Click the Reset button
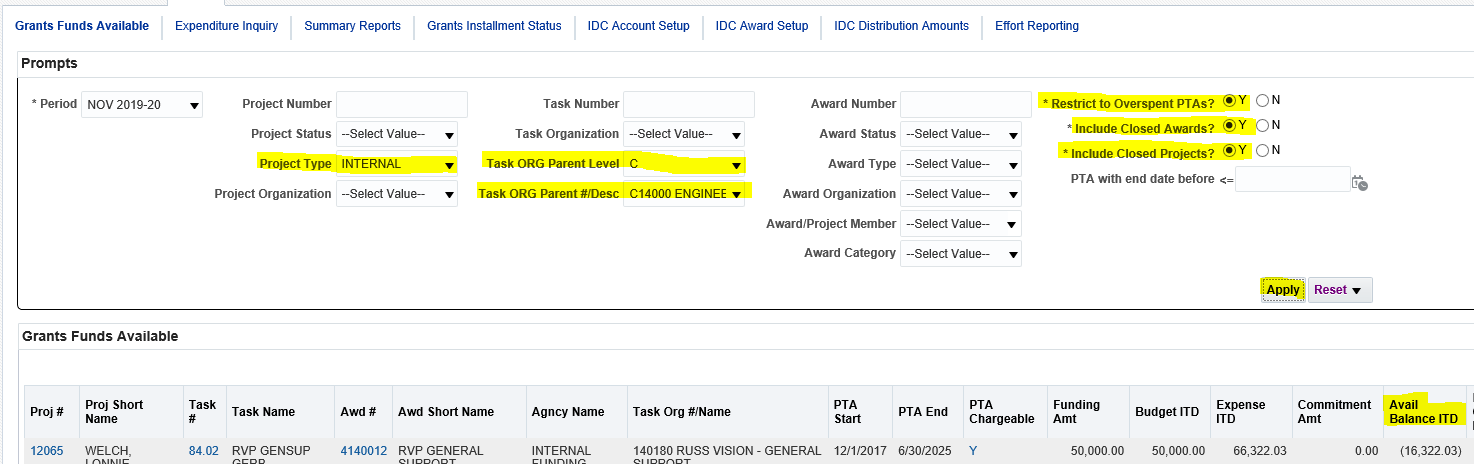Viewport: 1474px width, 464px height. point(1339,290)
